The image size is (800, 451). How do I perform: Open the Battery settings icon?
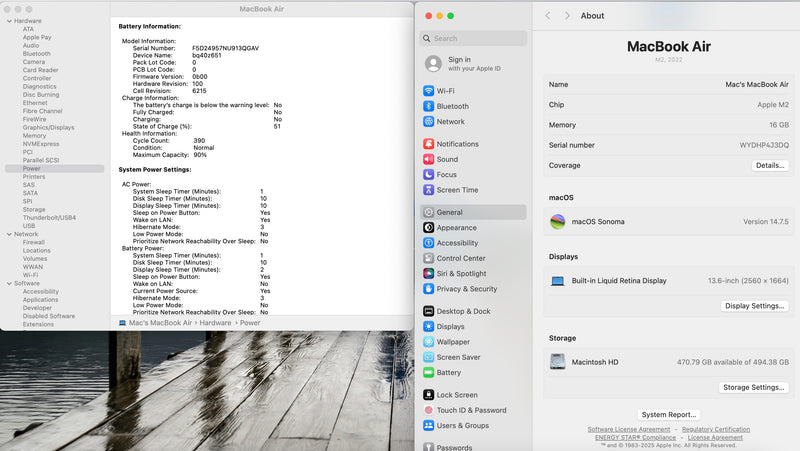click(x=429, y=372)
